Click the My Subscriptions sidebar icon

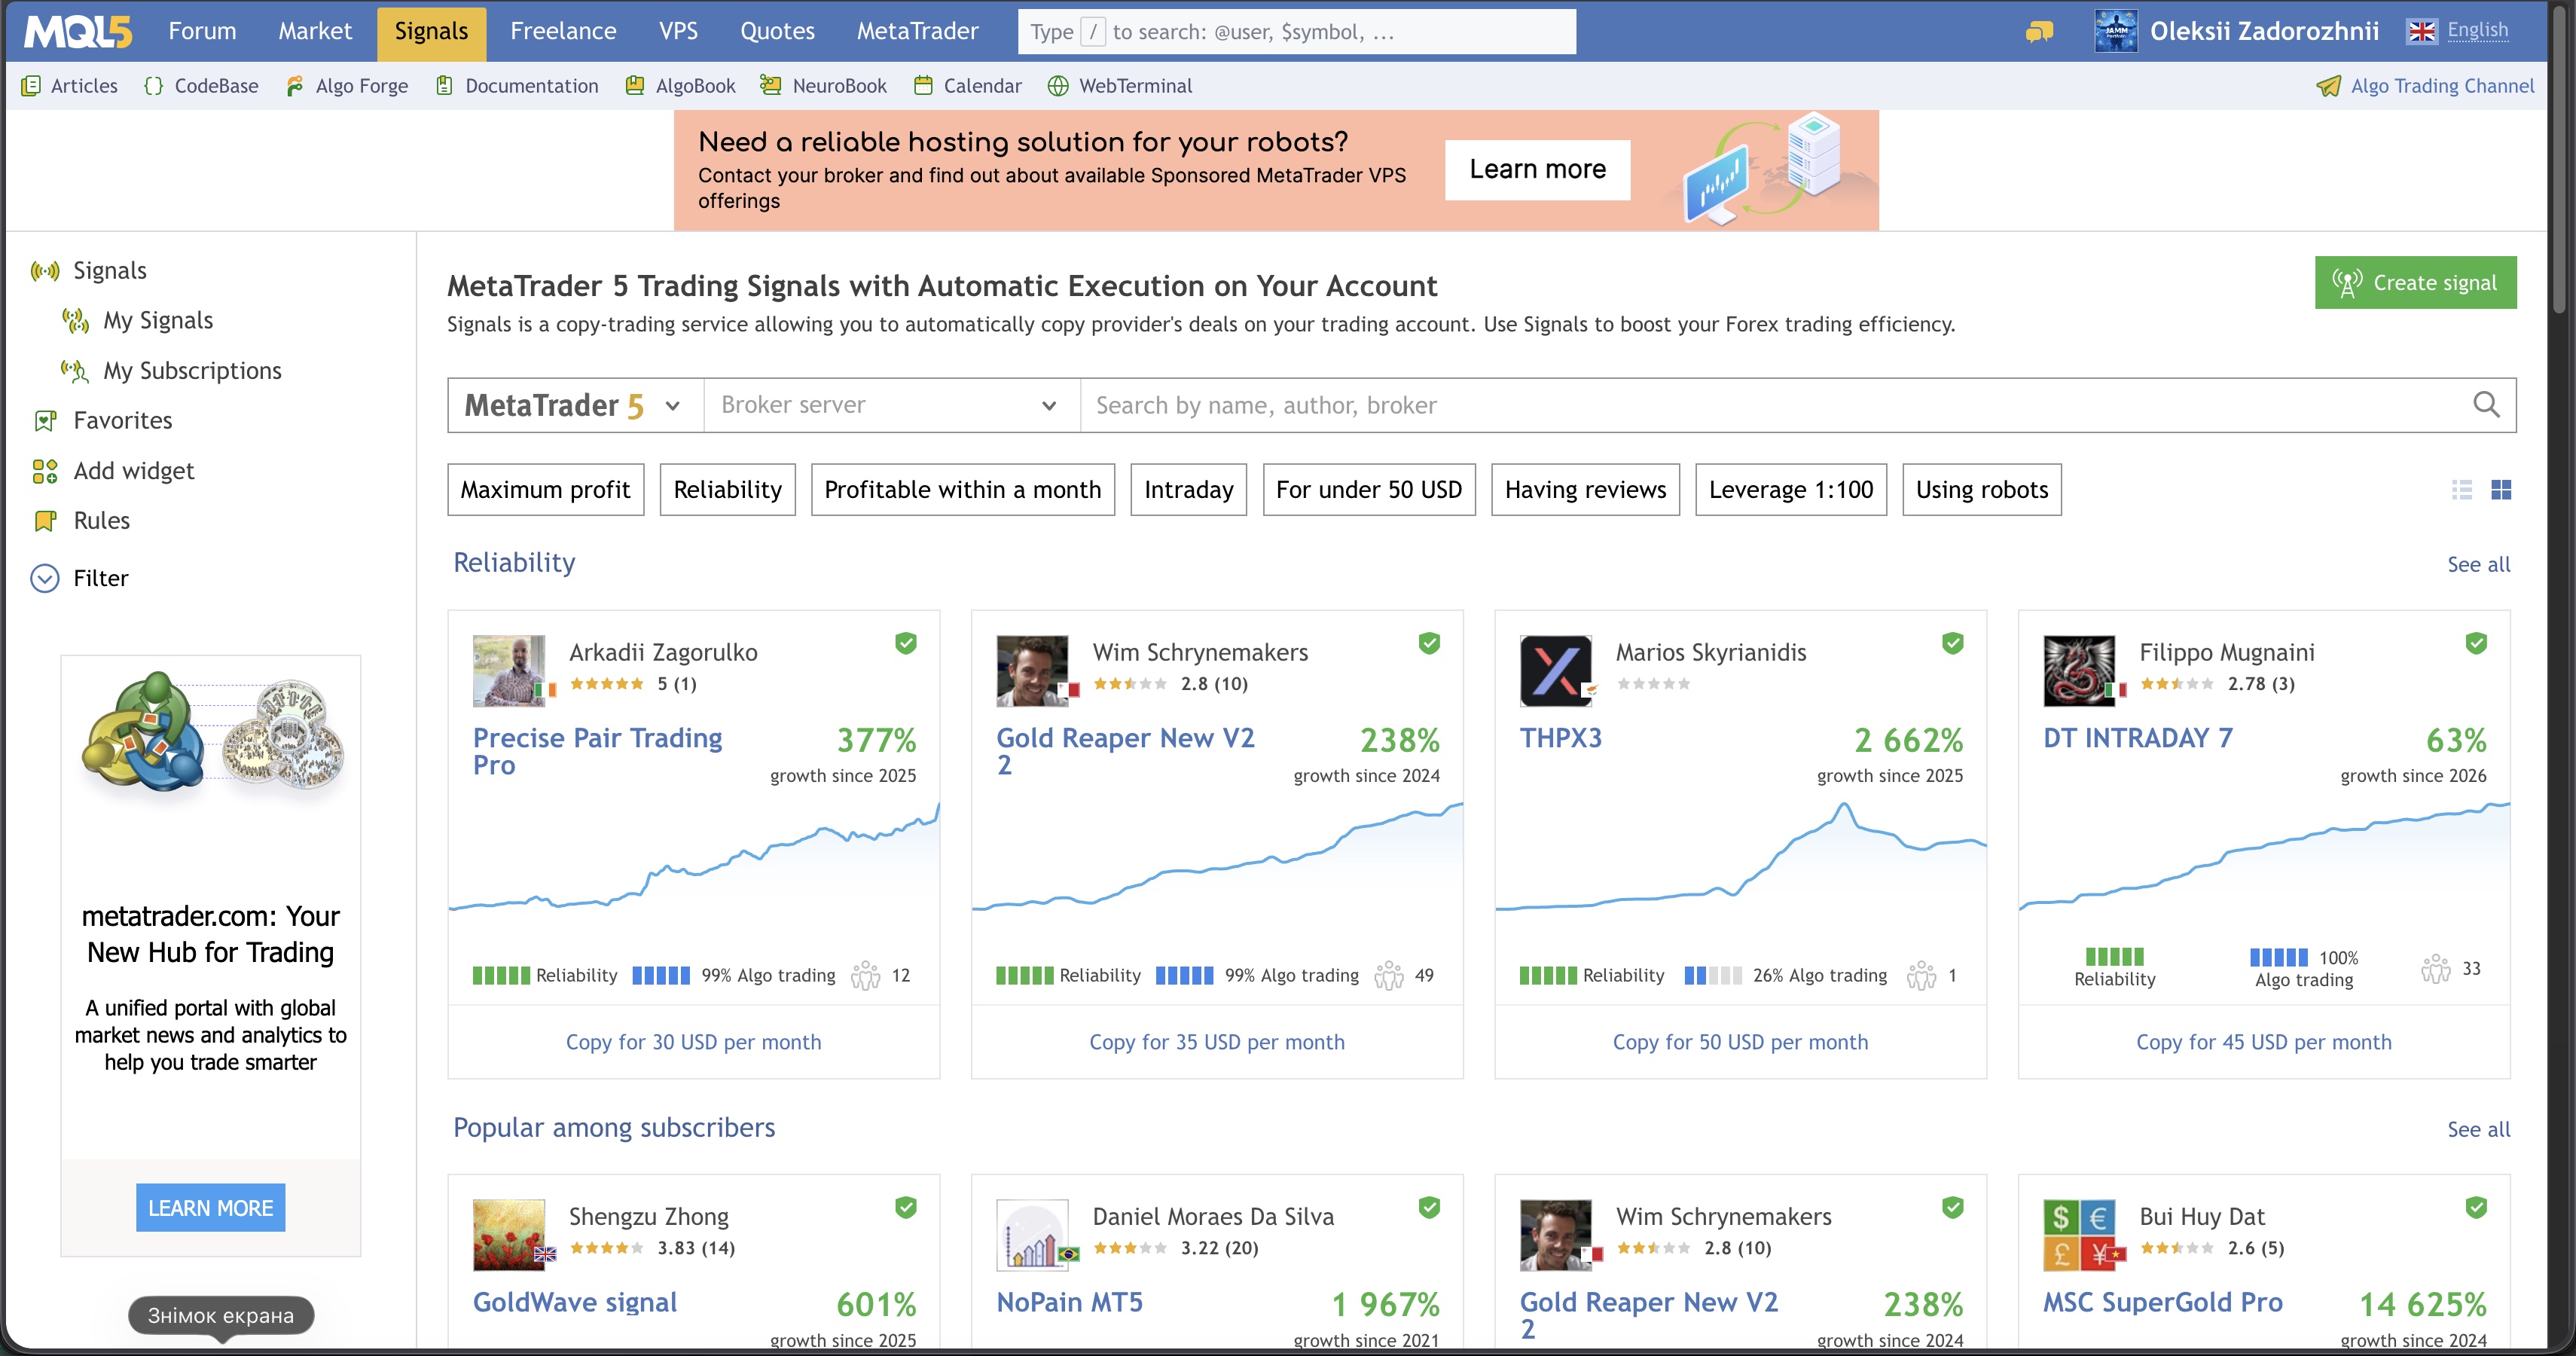point(76,371)
